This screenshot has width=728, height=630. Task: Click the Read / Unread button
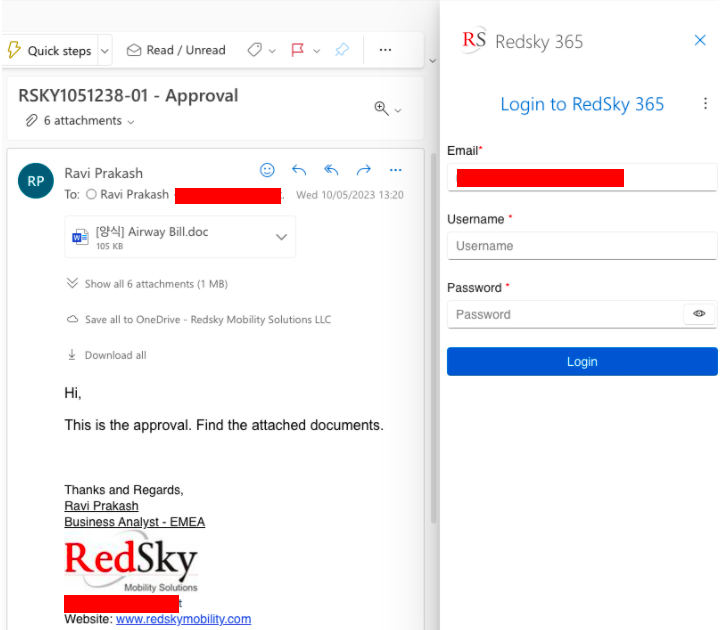coord(176,50)
